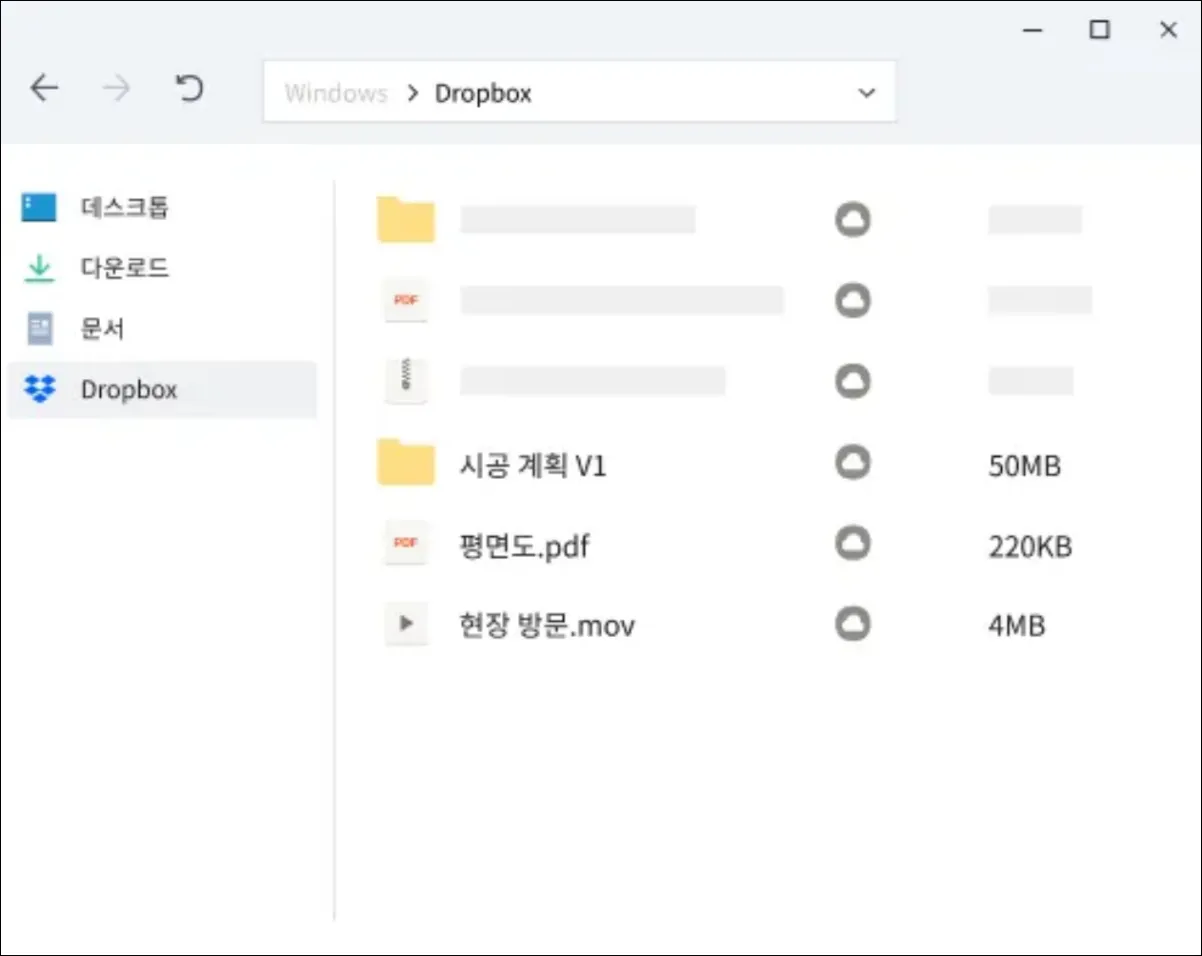This screenshot has width=1202, height=956.
Task: Click the PDF icon of 평면도.pdf
Action: [x=406, y=543]
